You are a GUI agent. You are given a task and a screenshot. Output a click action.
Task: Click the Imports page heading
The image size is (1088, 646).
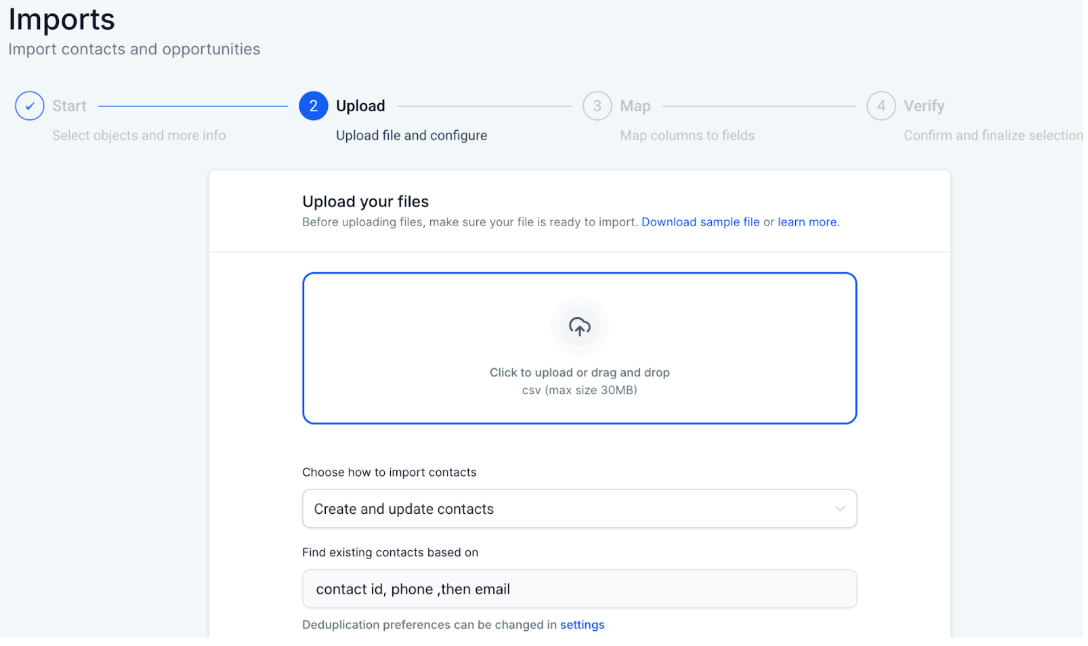pos(62,19)
